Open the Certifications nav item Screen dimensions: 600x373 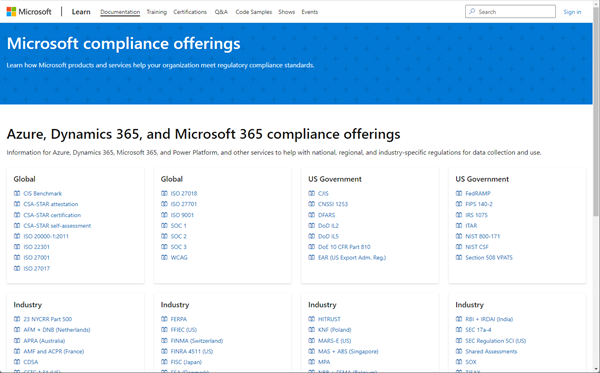point(190,12)
